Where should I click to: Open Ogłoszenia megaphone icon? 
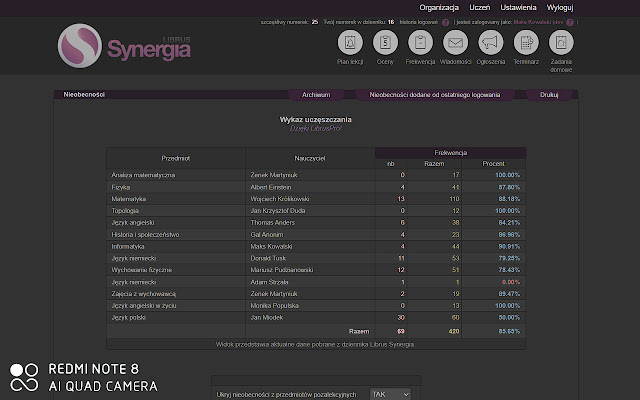coord(491,42)
